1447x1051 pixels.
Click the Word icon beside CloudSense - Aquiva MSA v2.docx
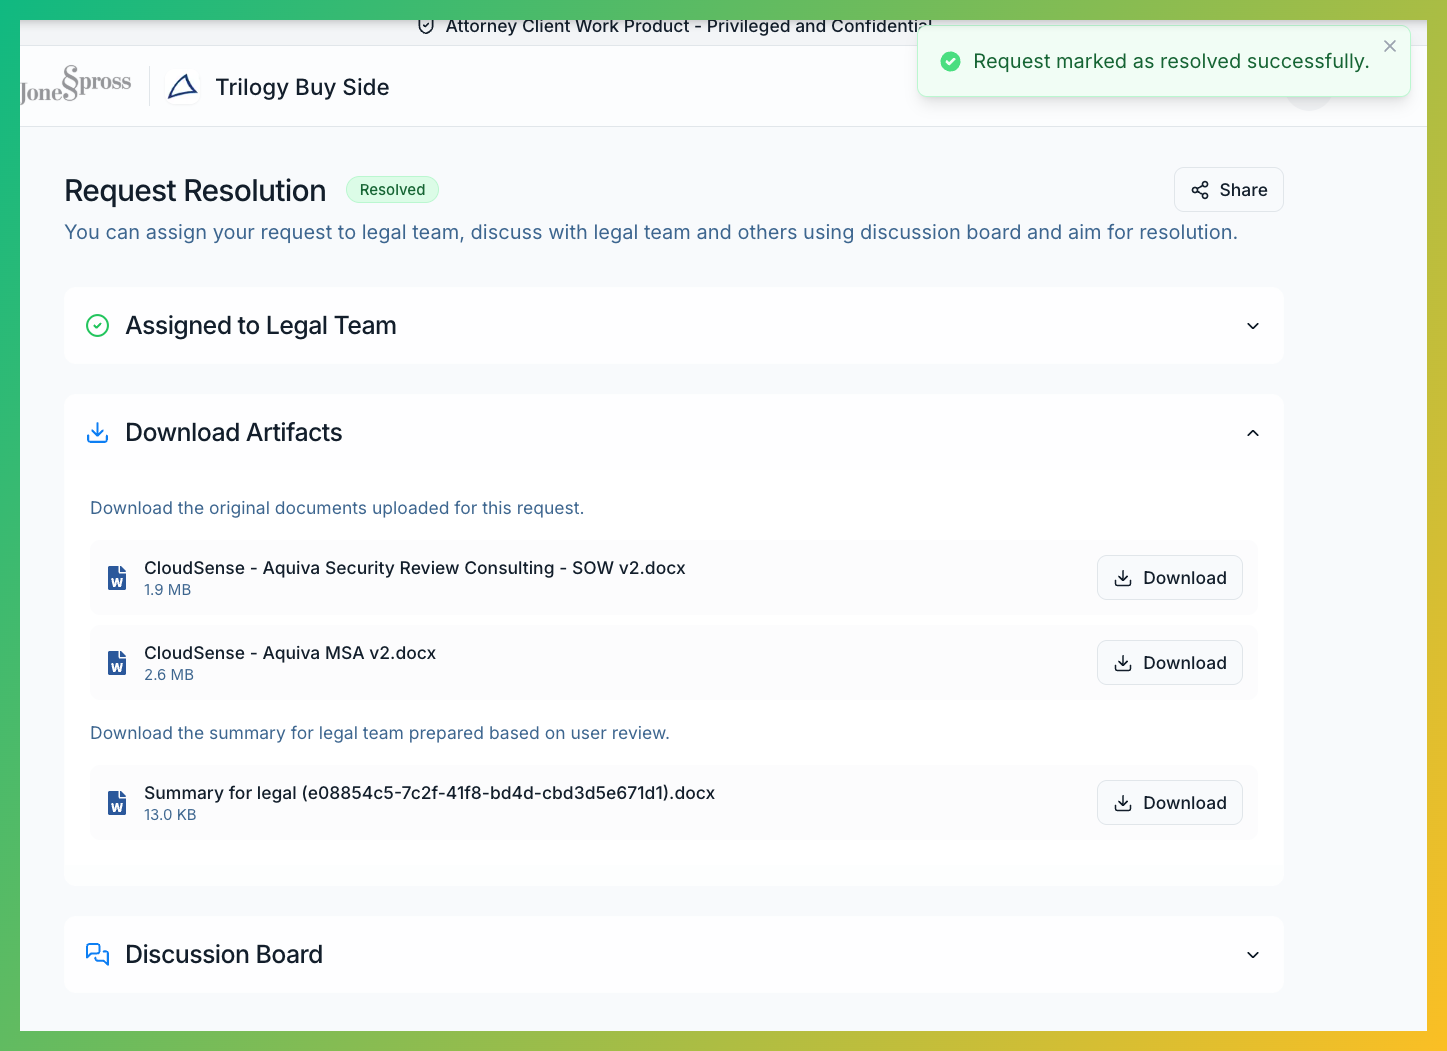click(117, 662)
